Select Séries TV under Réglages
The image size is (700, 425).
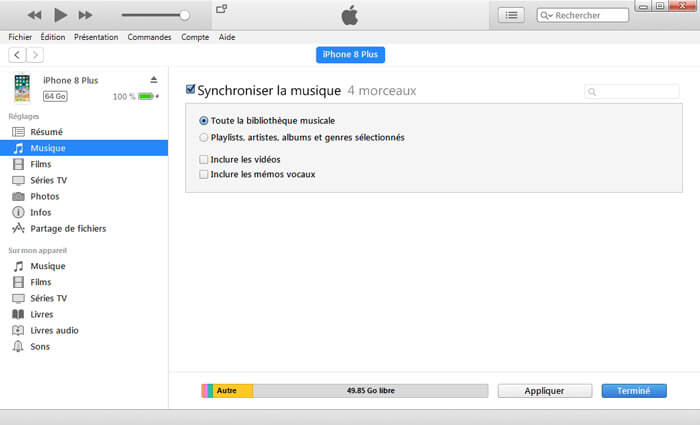(x=84, y=180)
